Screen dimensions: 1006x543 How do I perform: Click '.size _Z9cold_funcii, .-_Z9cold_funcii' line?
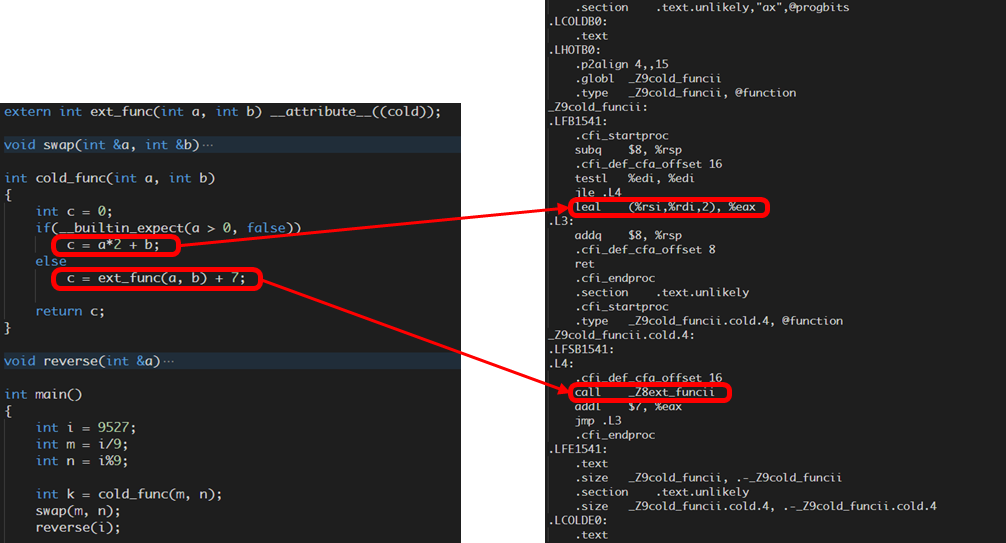(708, 478)
